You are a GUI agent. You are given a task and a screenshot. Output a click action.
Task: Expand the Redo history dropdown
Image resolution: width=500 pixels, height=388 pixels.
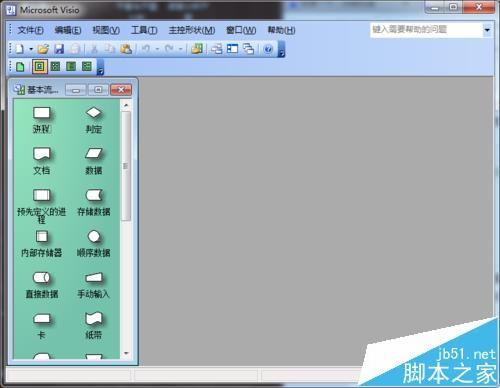tap(180, 49)
